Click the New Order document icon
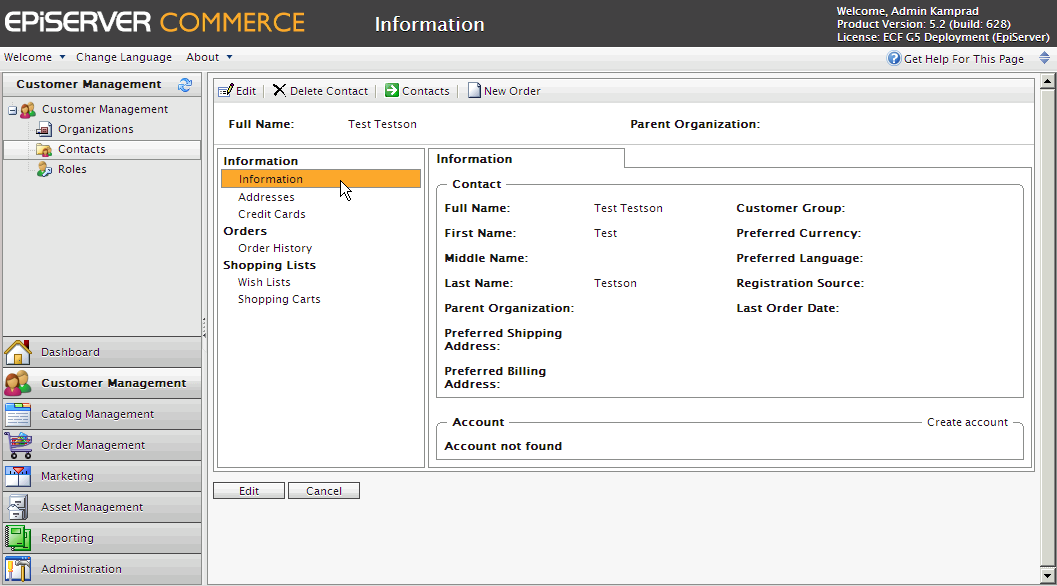This screenshot has height=586, width=1057. point(474,91)
